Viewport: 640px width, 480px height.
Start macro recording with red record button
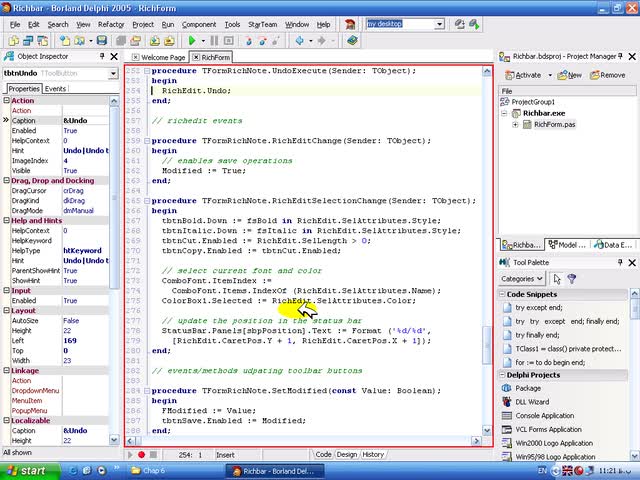tap(141, 454)
